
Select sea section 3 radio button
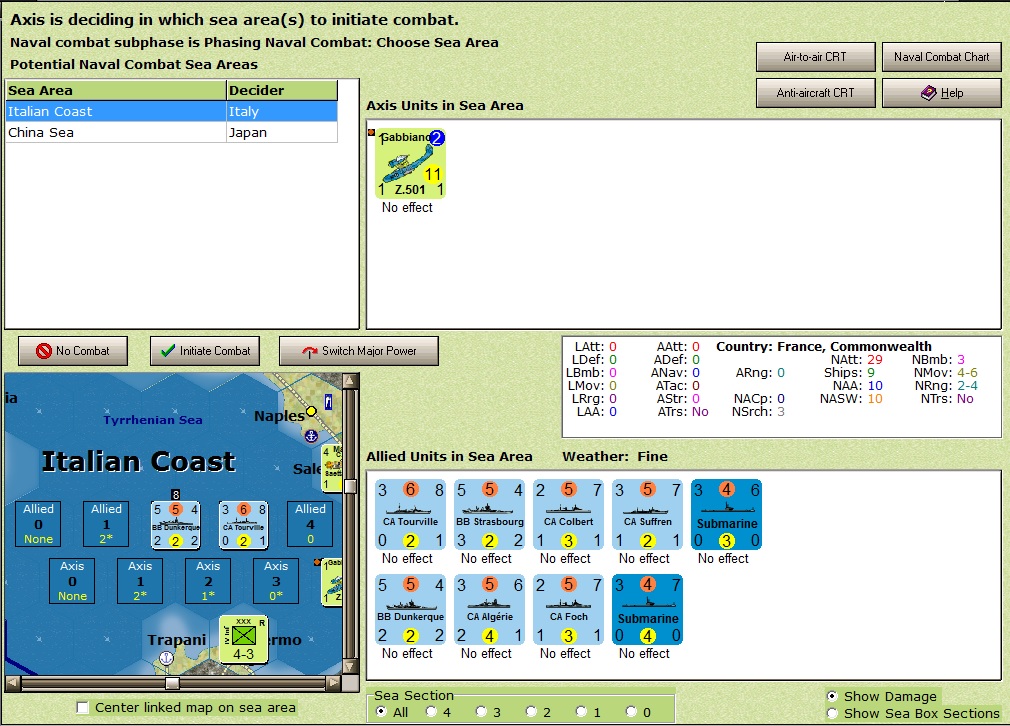[x=481, y=712]
